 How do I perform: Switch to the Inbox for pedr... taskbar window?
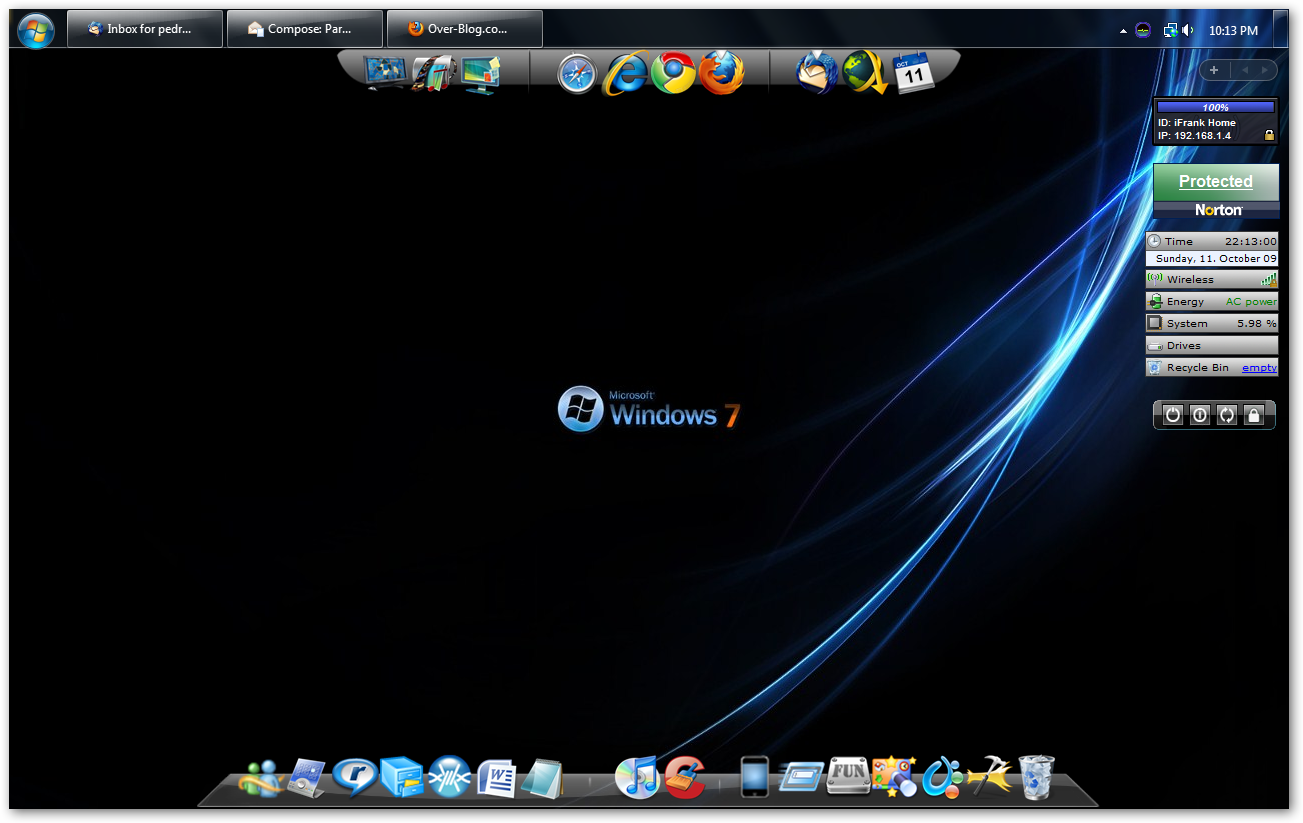pyautogui.click(x=145, y=29)
